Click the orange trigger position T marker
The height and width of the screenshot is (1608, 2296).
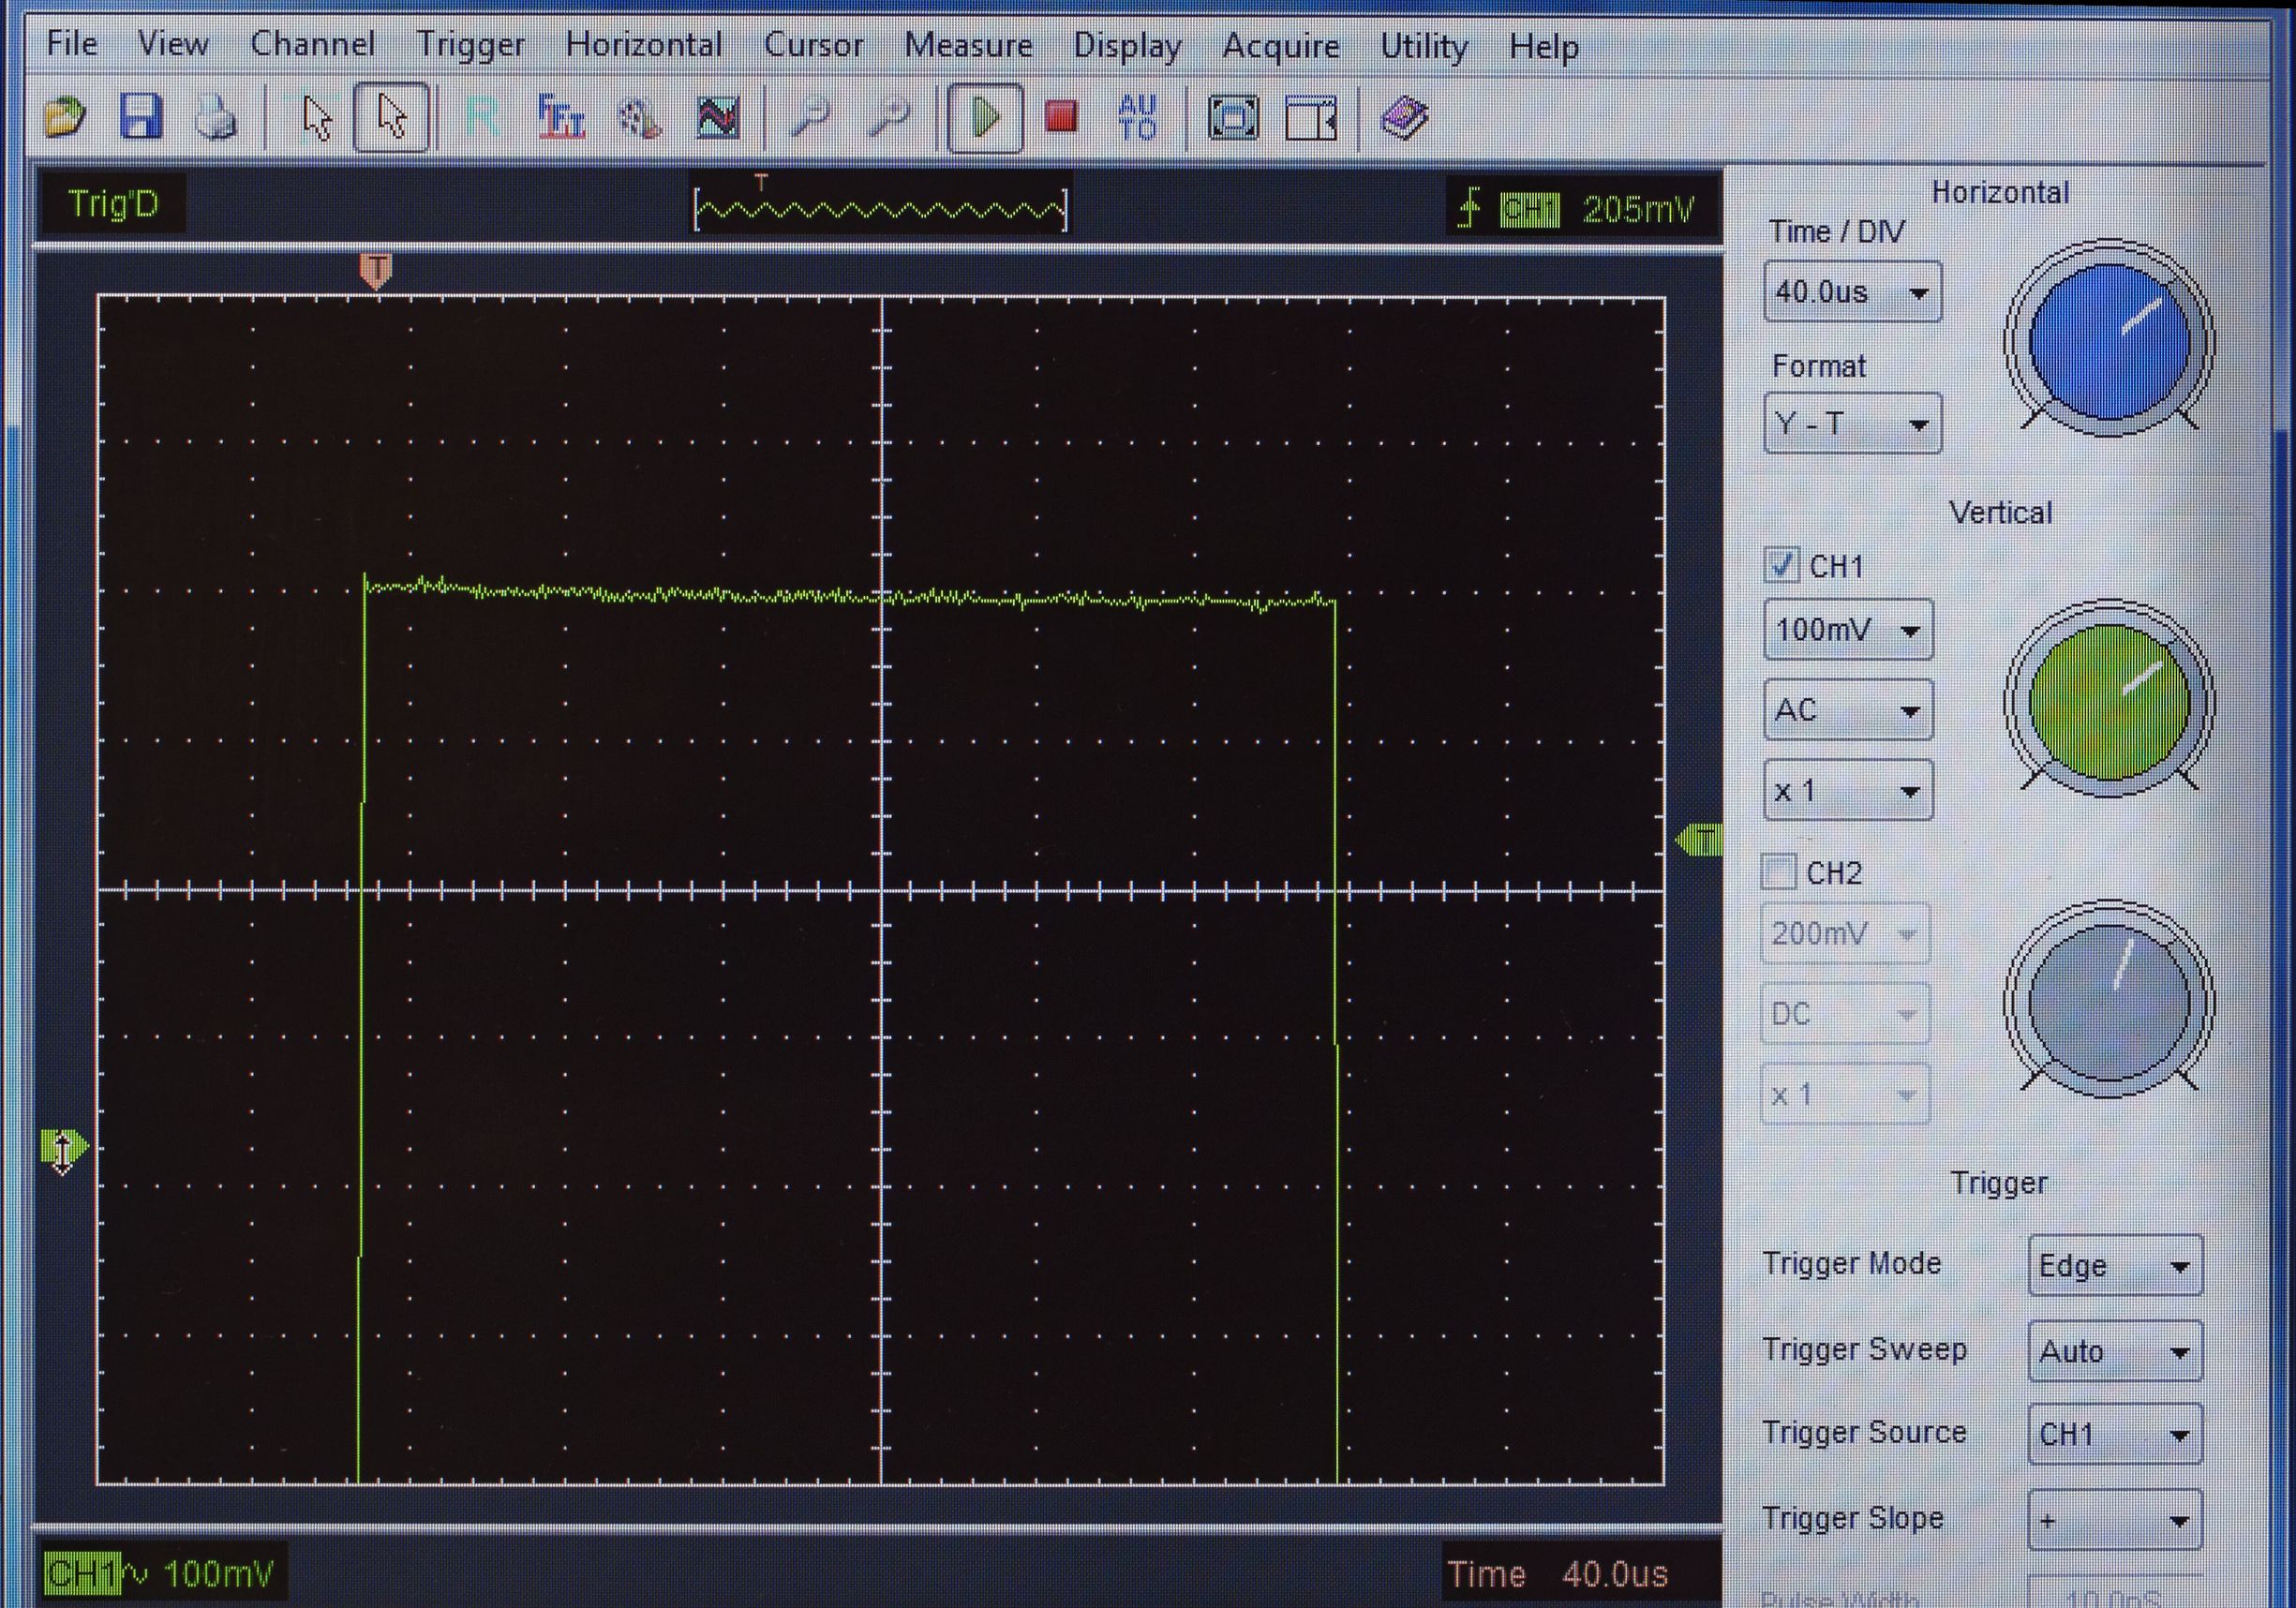coord(376,270)
